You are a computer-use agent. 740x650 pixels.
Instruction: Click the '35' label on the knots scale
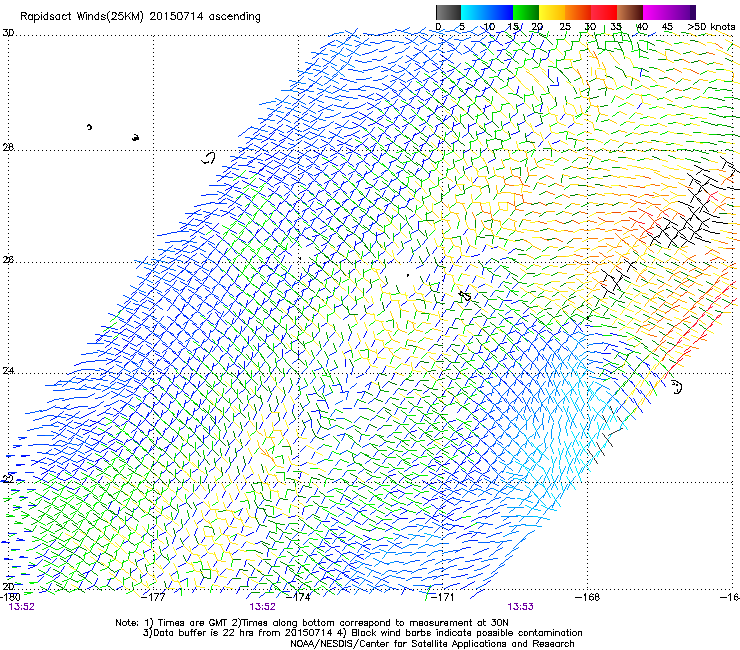616,27
